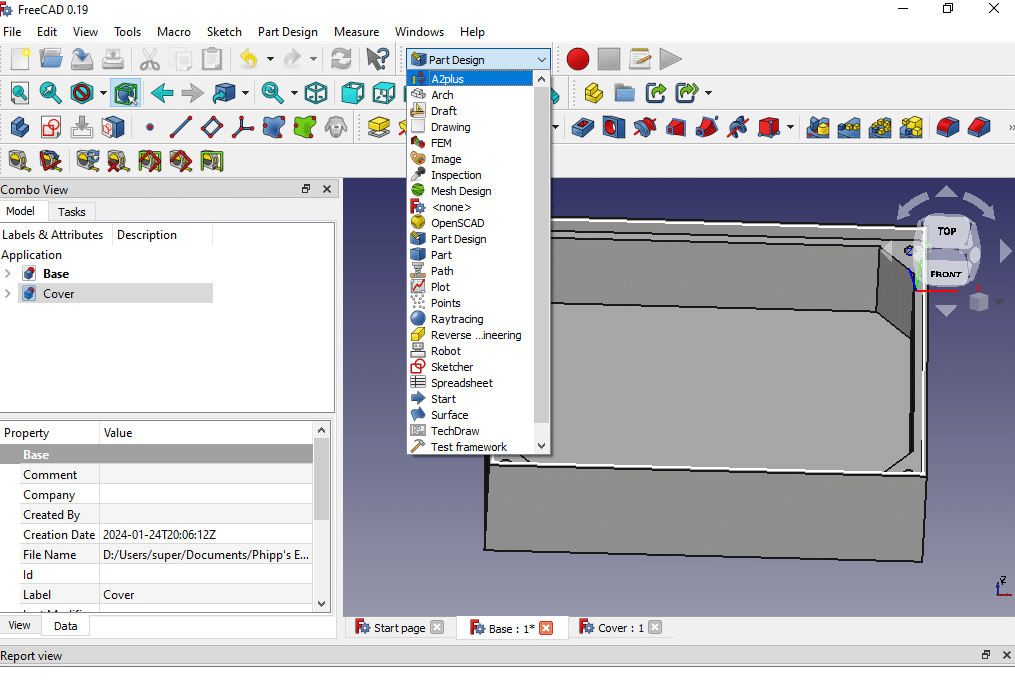1015x683 pixels.
Task: Select OpenSCAD workbench from list
Action: click(x=470, y=223)
